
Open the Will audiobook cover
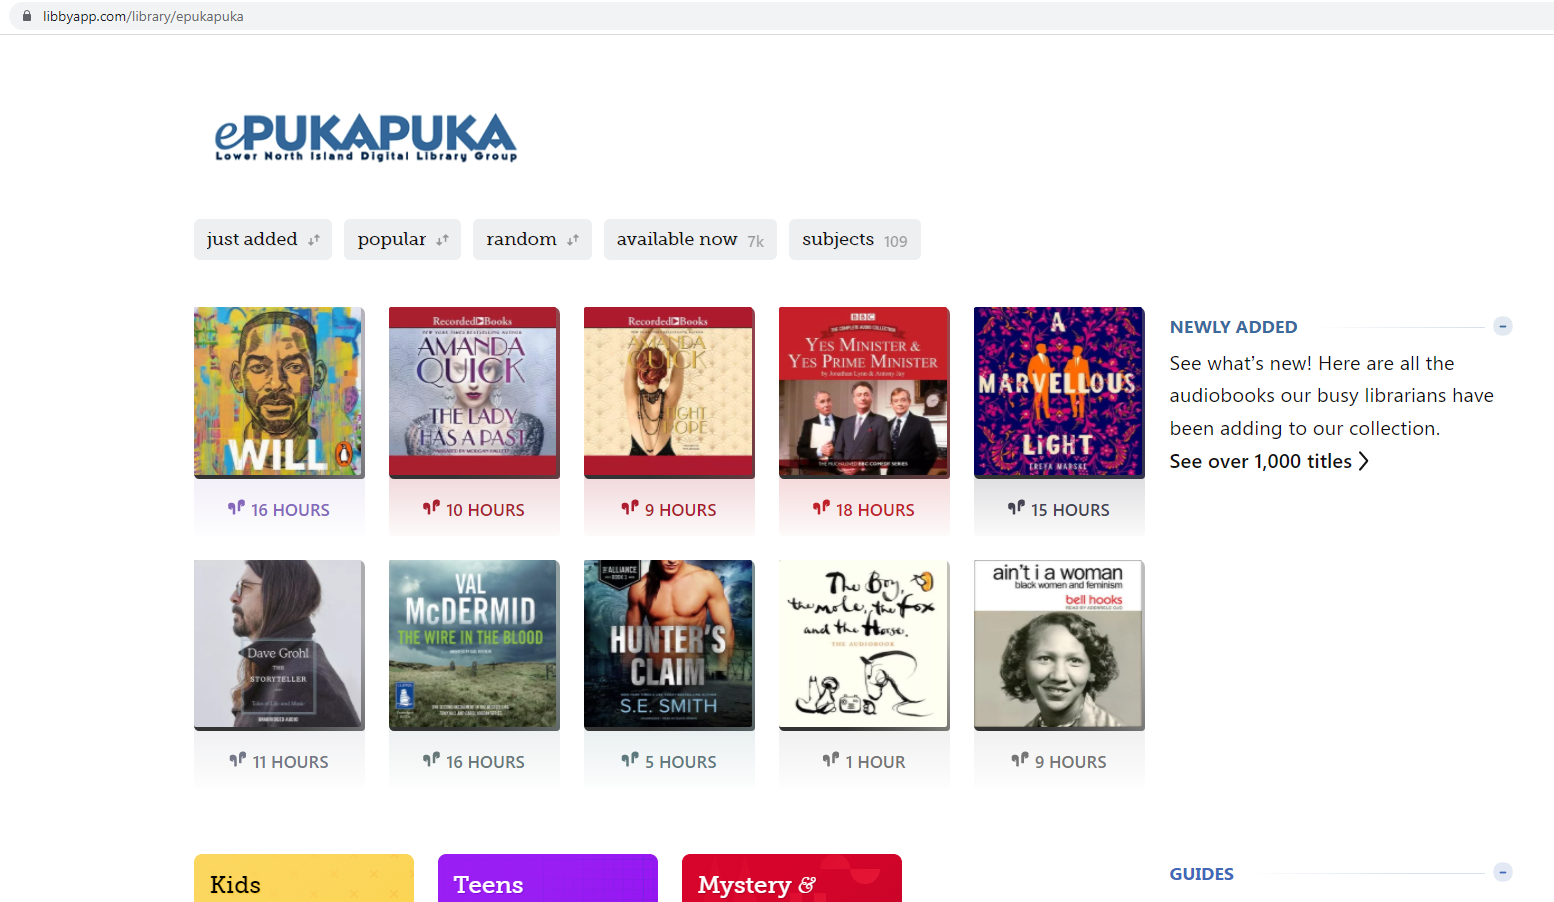click(279, 392)
